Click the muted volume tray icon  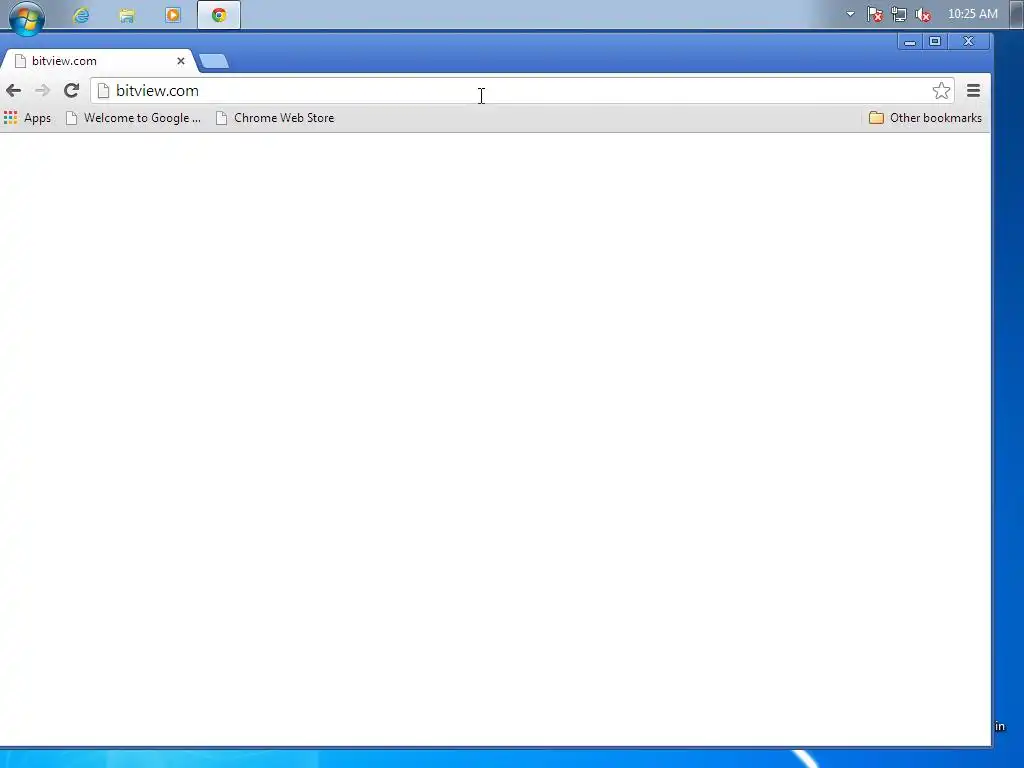click(x=923, y=14)
